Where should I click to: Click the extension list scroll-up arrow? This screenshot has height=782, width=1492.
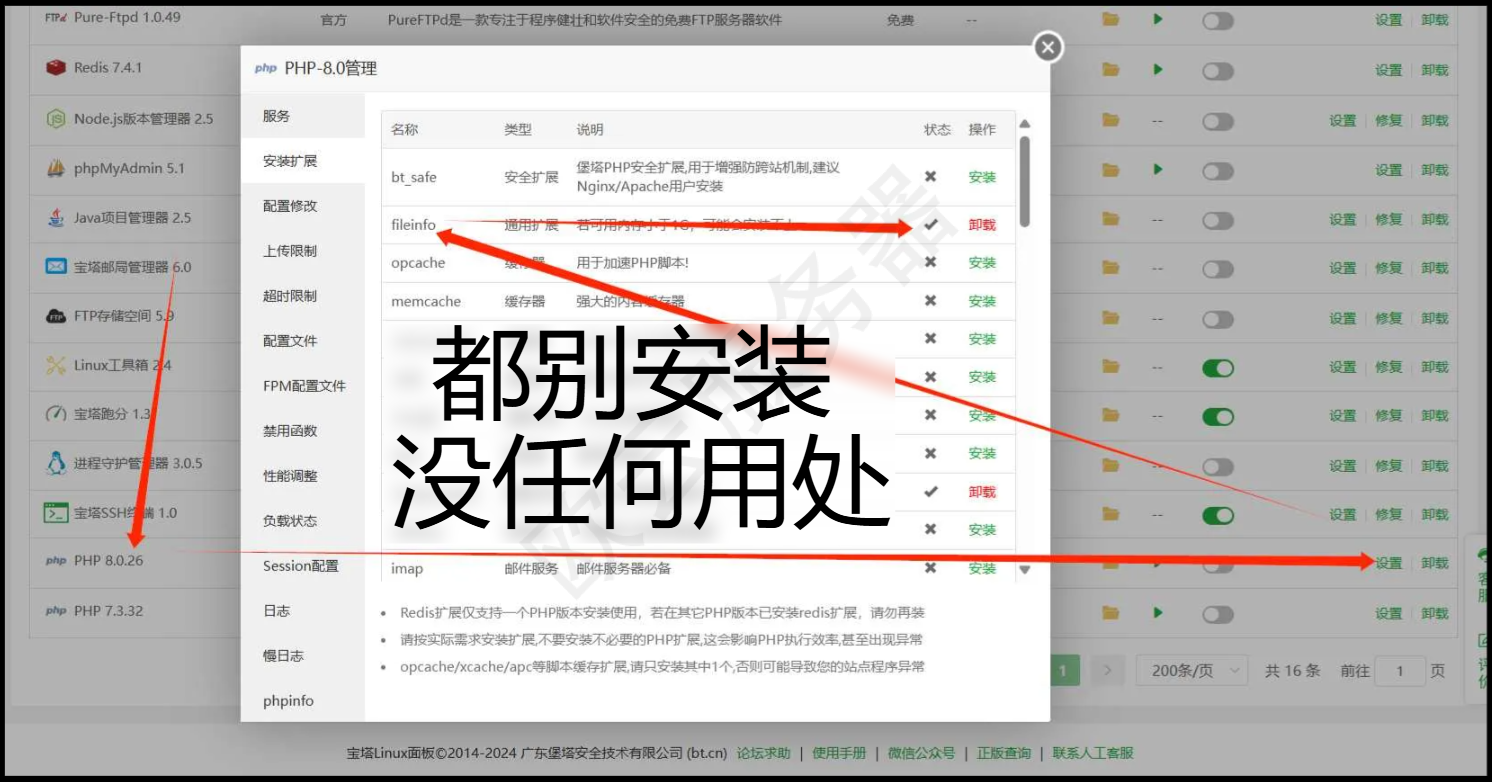[x=1024, y=124]
